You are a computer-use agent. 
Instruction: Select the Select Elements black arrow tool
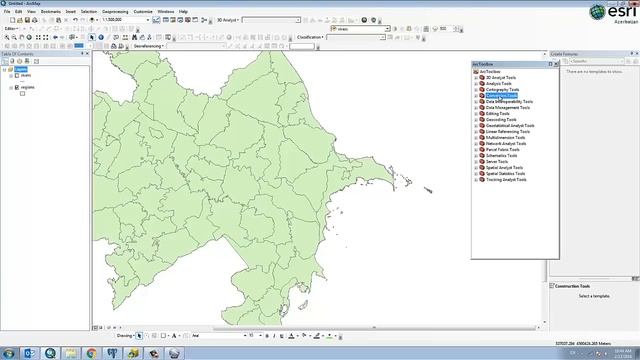[92, 37]
